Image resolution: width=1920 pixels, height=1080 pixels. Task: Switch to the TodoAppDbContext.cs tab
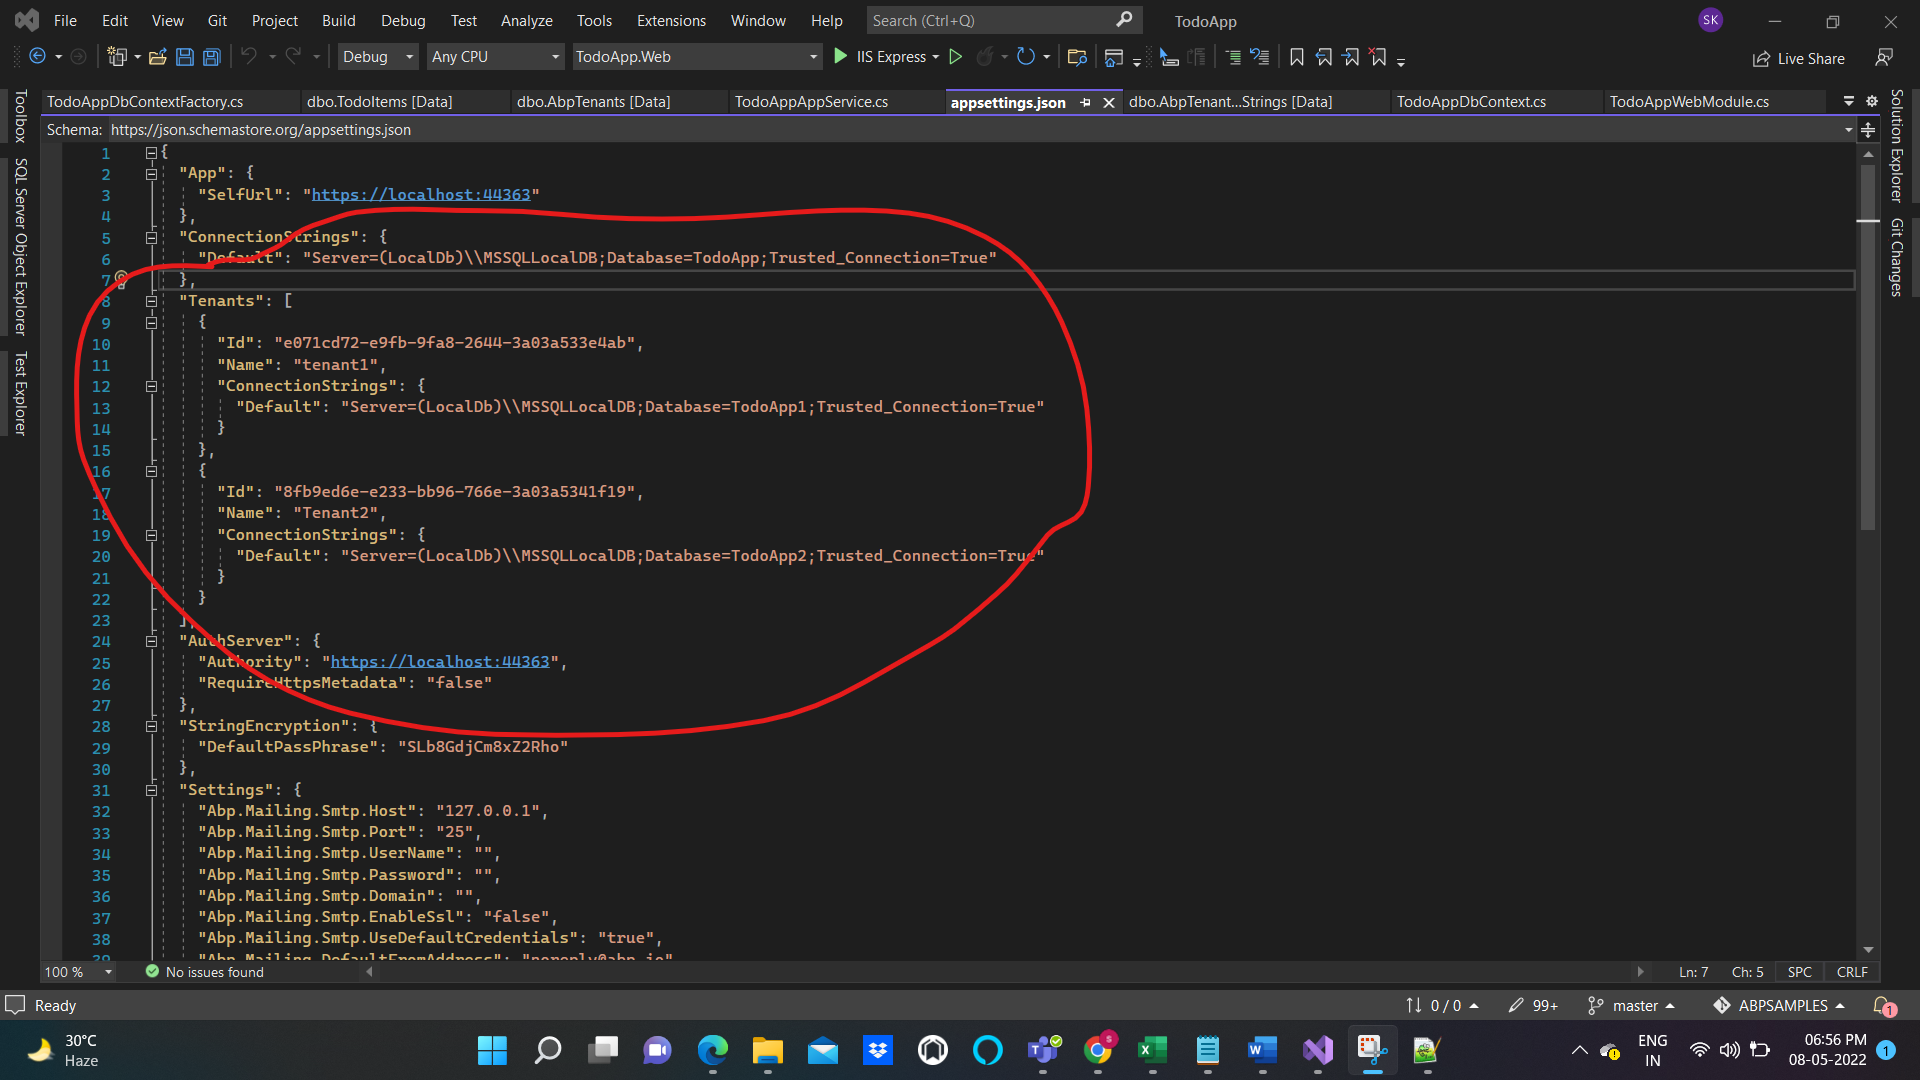1471,101
